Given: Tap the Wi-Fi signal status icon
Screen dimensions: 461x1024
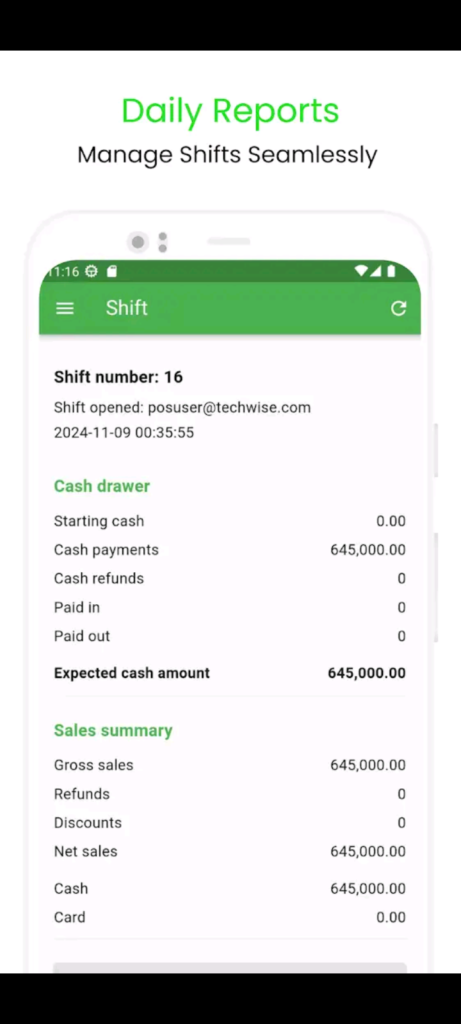Looking at the screenshot, I should [361, 271].
